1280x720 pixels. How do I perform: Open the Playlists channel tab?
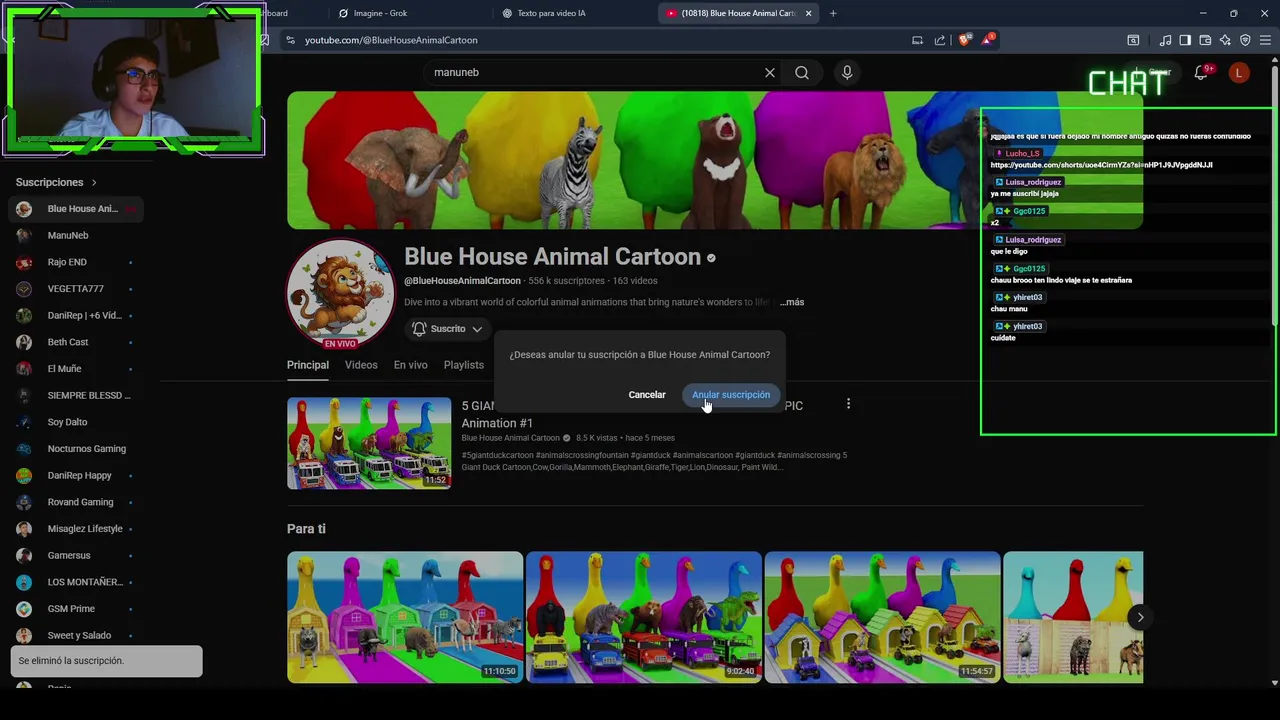463,365
